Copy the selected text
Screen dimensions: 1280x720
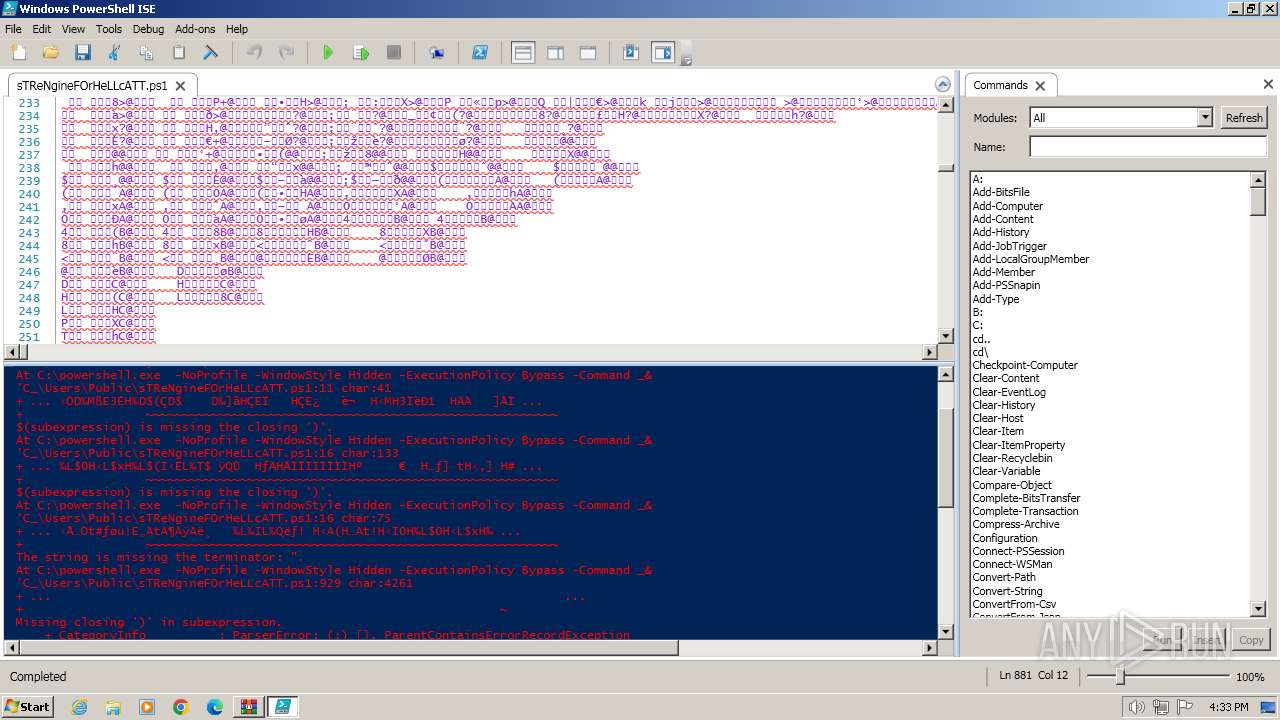[146, 52]
